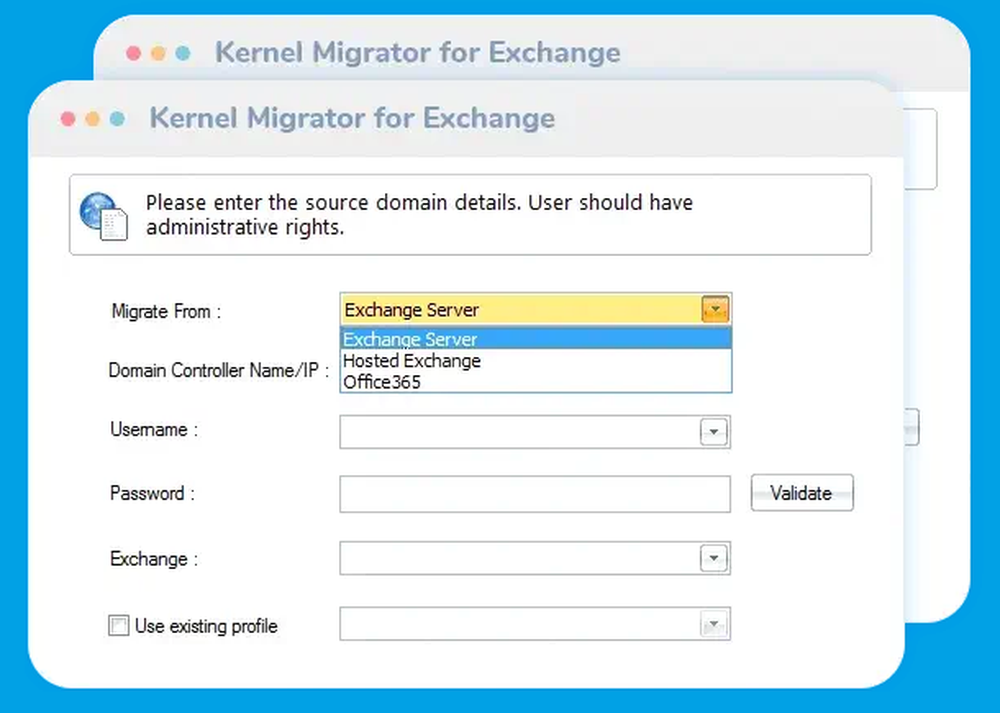
Task: Click the Exchange combo box field
Action: tap(535, 558)
